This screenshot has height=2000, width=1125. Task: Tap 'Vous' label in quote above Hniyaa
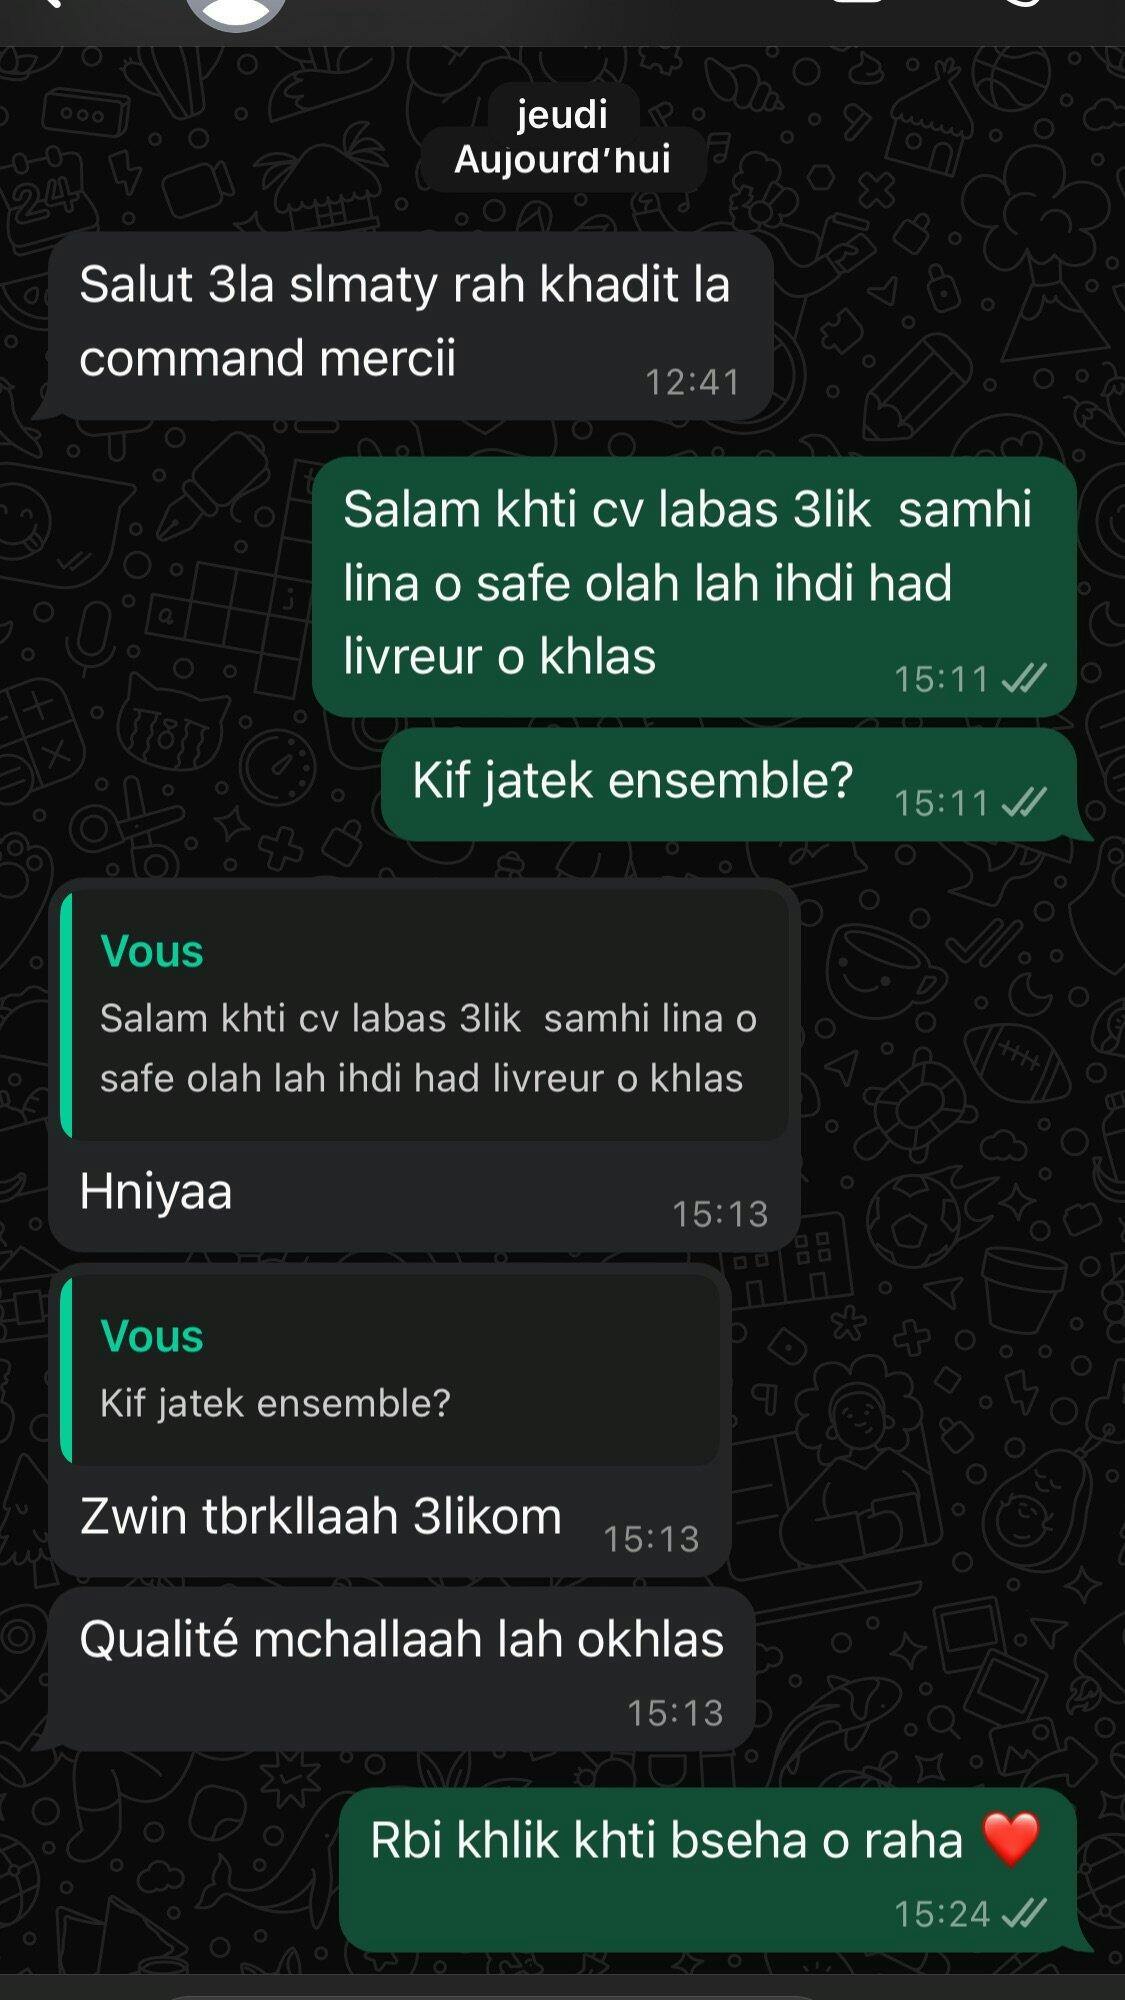[x=152, y=951]
